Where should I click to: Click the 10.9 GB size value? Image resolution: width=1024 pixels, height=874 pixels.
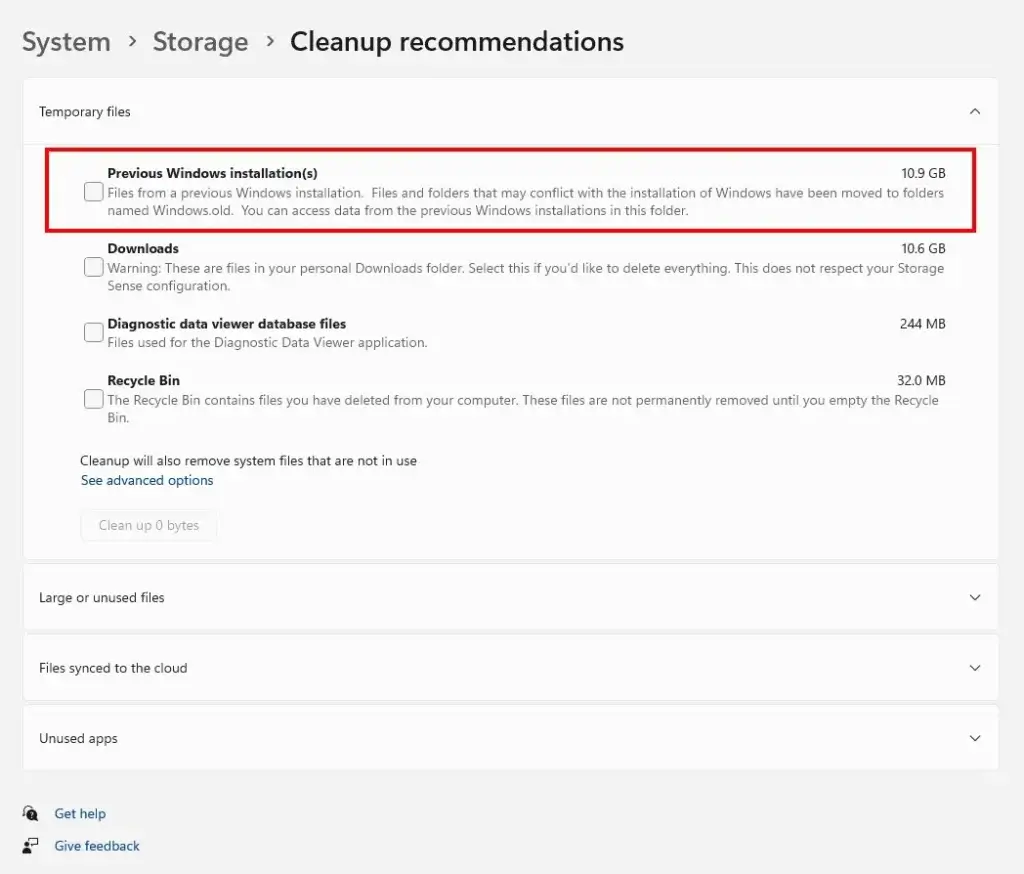pyautogui.click(x=923, y=173)
